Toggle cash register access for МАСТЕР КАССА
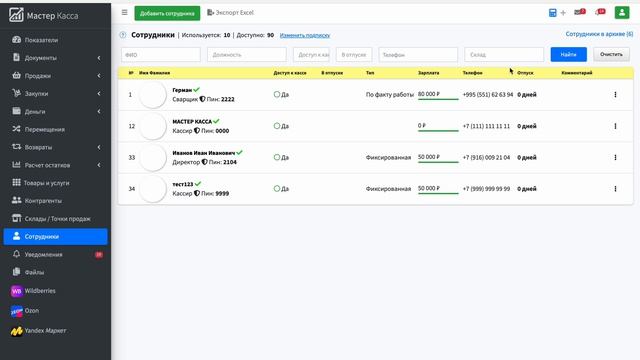This screenshot has height=360, width=640. pyautogui.click(x=277, y=126)
